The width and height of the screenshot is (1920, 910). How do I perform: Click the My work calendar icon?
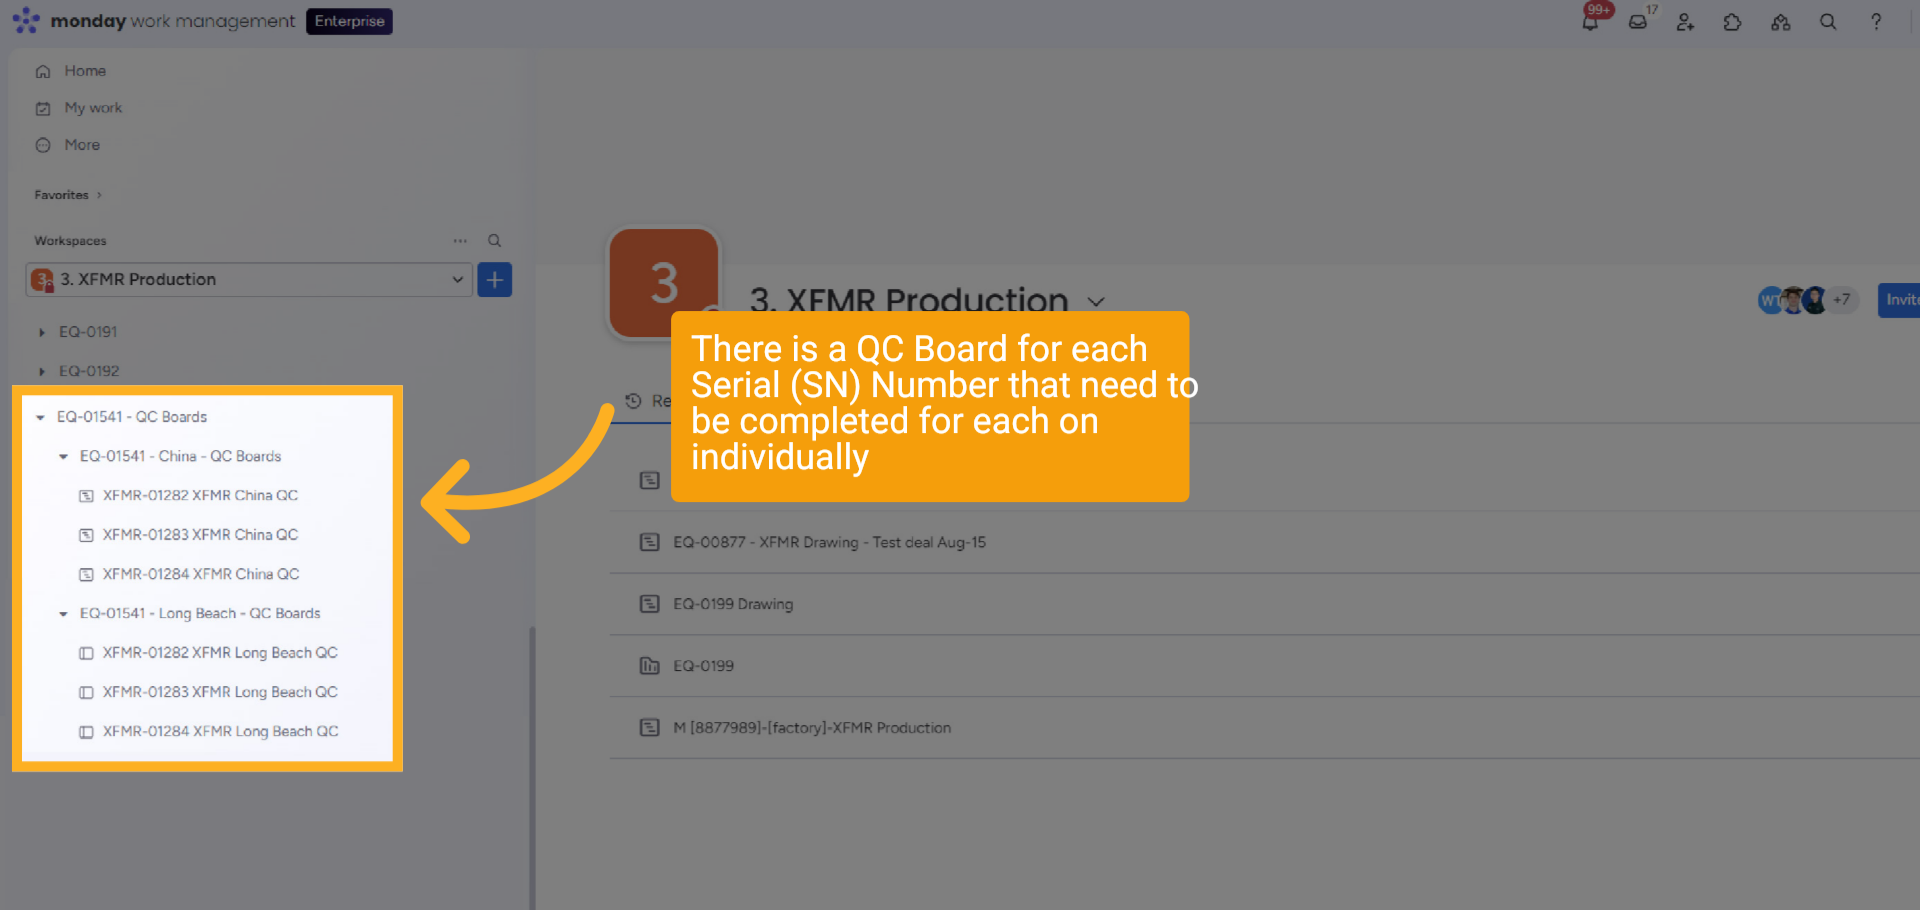pos(43,109)
